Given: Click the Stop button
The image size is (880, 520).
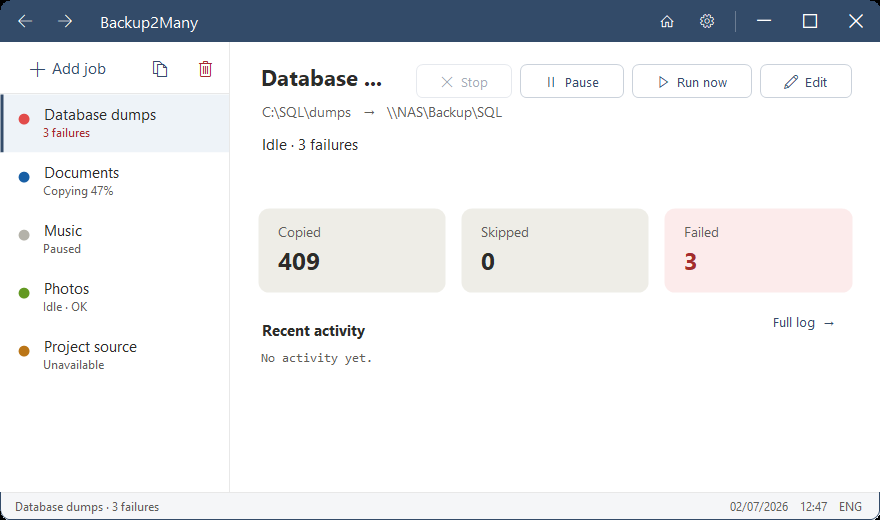Looking at the screenshot, I should pos(464,81).
